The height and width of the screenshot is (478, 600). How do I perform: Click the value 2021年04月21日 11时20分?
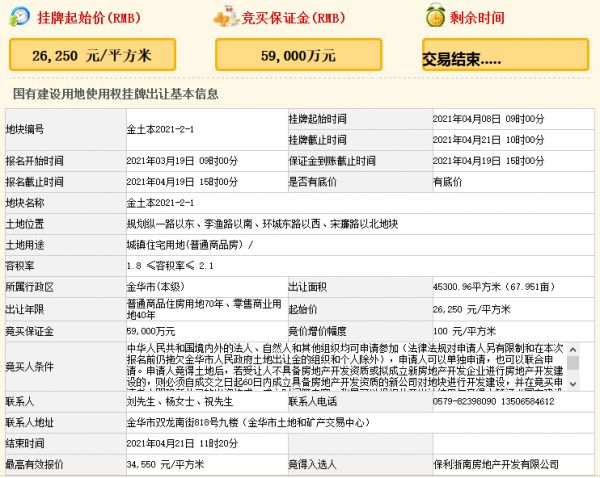coord(182,444)
